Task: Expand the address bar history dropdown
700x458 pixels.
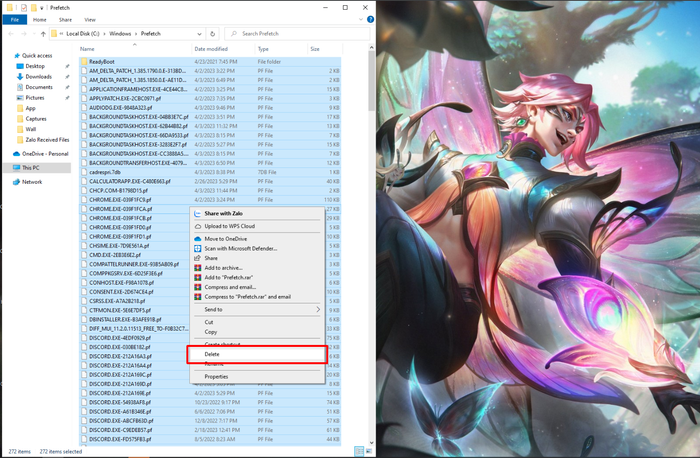Action: click(199, 34)
